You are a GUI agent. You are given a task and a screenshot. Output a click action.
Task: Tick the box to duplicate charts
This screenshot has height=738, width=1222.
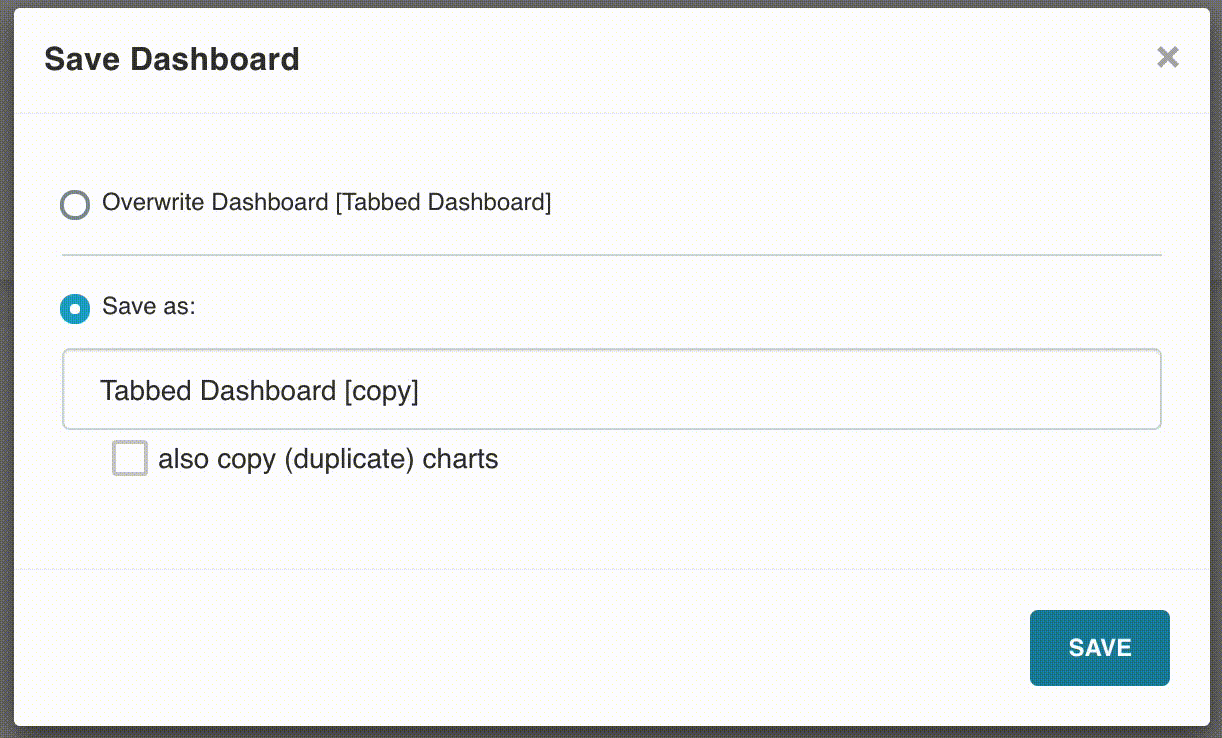(130, 459)
